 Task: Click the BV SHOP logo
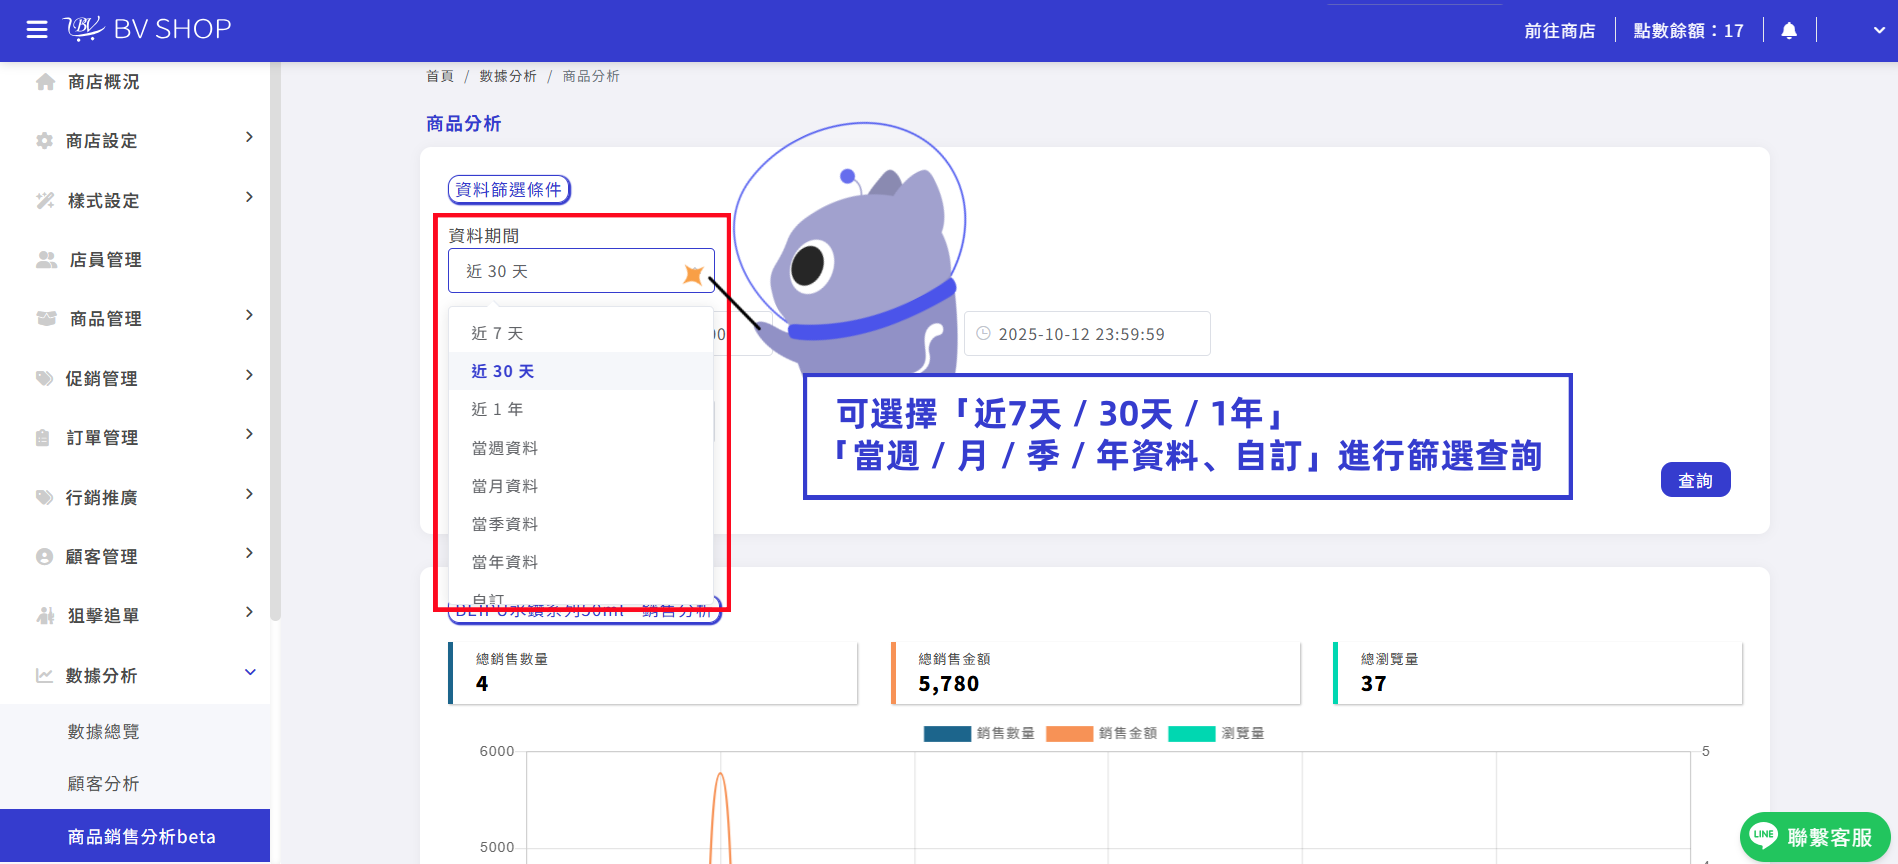click(148, 29)
